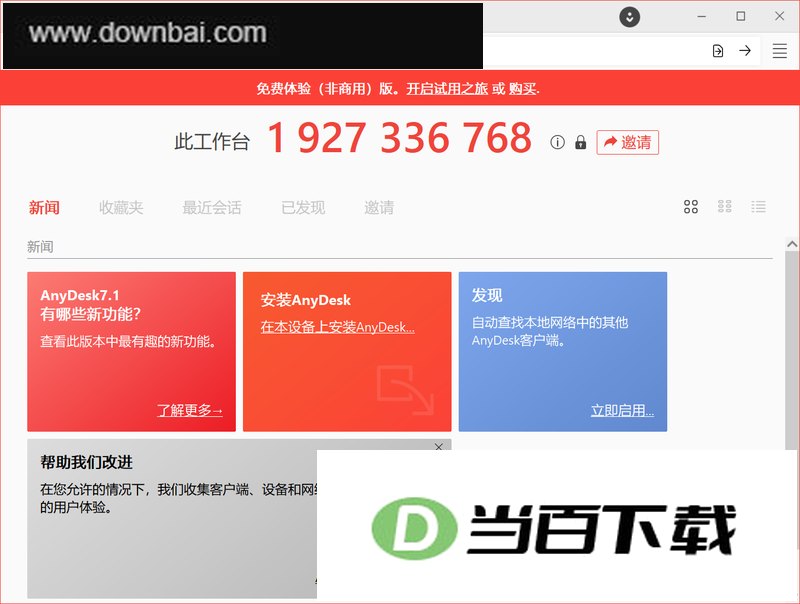Click 了解更多 link on AnyDesk7.1 card
This screenshot has width=800, height=604.
point(190,410)
